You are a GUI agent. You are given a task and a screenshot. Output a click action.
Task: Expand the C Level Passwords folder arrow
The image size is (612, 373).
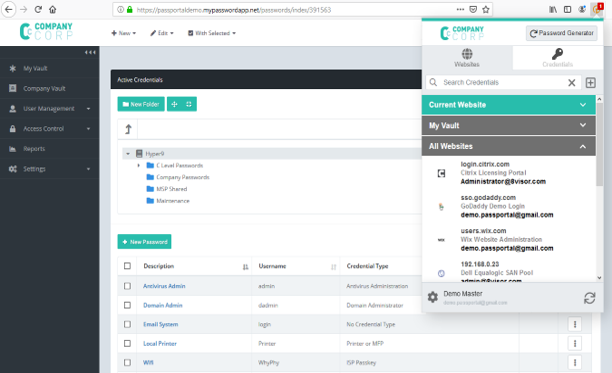tap(139, 165)
